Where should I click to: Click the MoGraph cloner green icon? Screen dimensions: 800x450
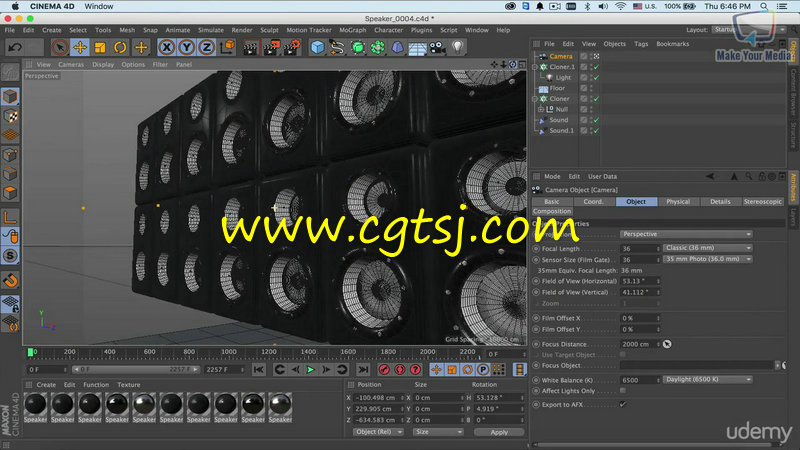(378, 47)
